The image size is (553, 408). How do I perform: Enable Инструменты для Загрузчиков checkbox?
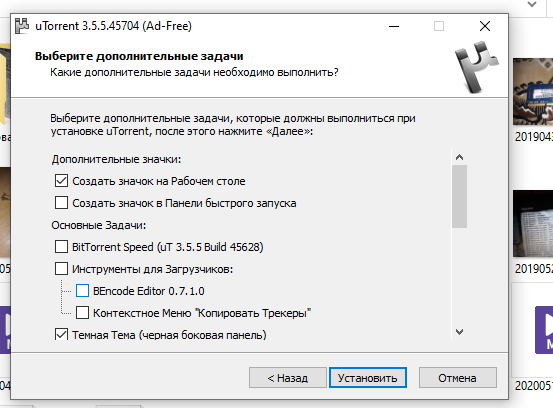click(61, 269)
